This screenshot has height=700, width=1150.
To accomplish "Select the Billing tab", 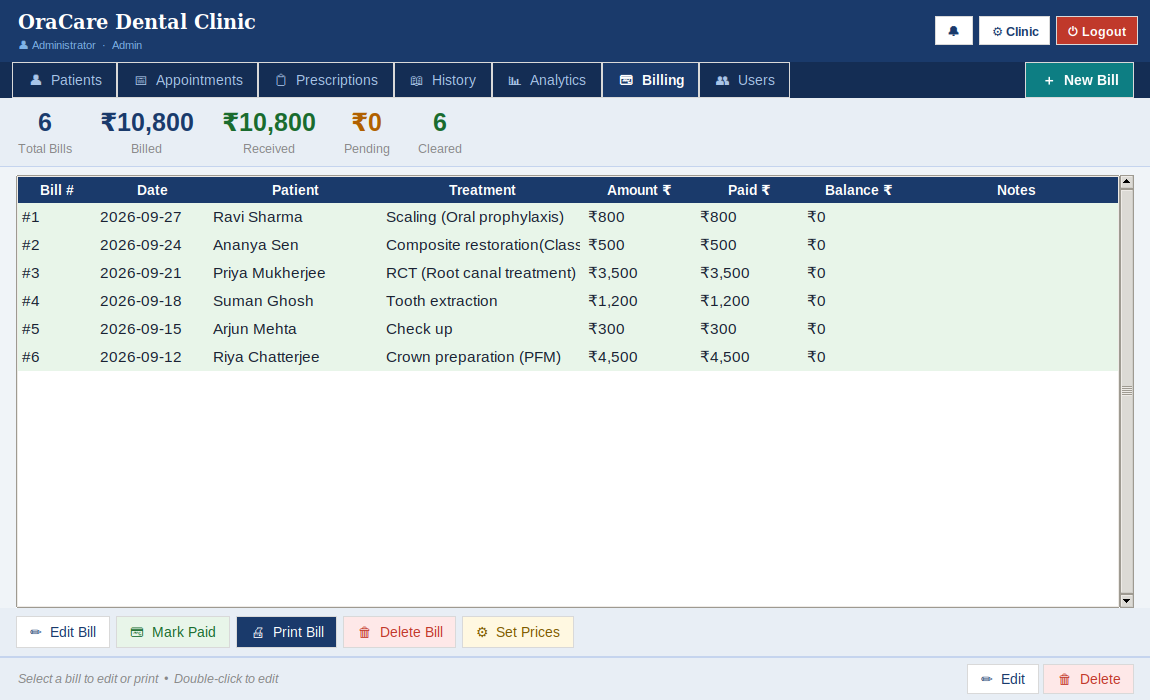I will click(651, 80).
